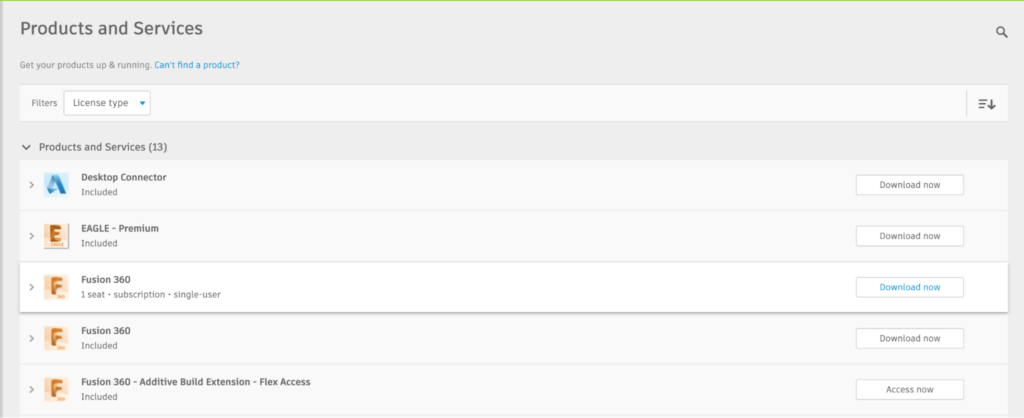The height and width of the screenshot is (418, 1024).
Task: Expand the Additive Build Extension row
Action: [31, 389]
